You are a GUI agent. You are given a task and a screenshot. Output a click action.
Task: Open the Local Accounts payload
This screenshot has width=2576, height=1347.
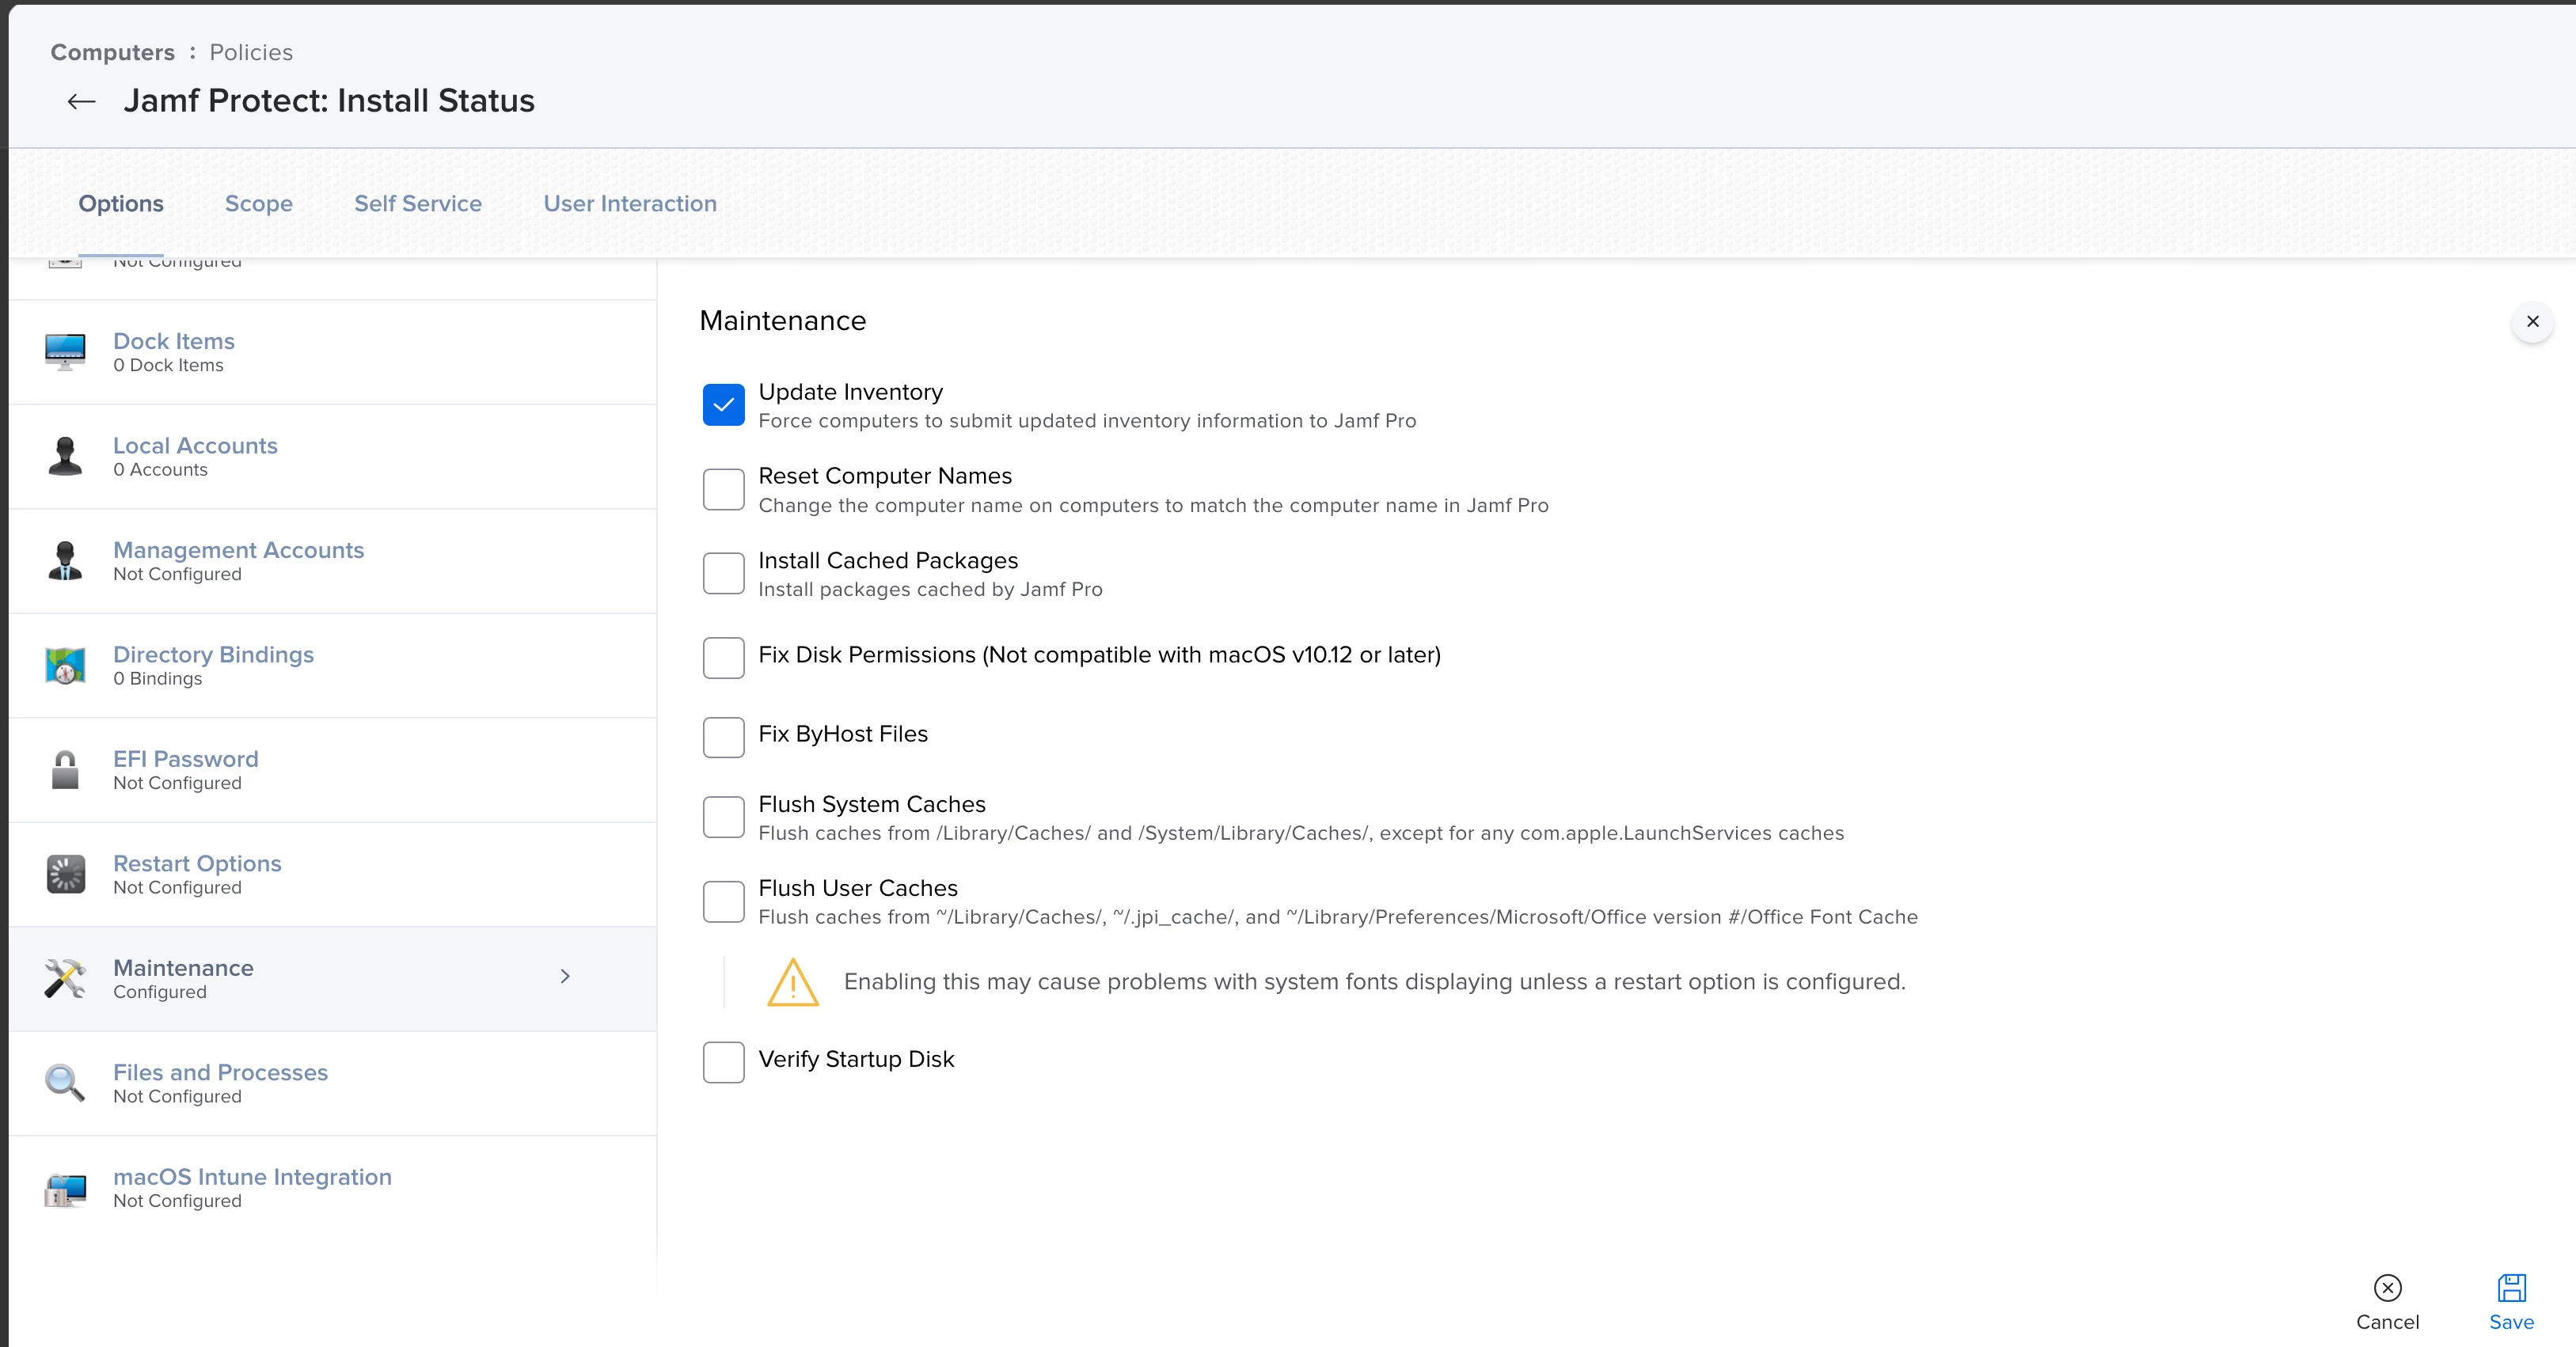[333, 457]
